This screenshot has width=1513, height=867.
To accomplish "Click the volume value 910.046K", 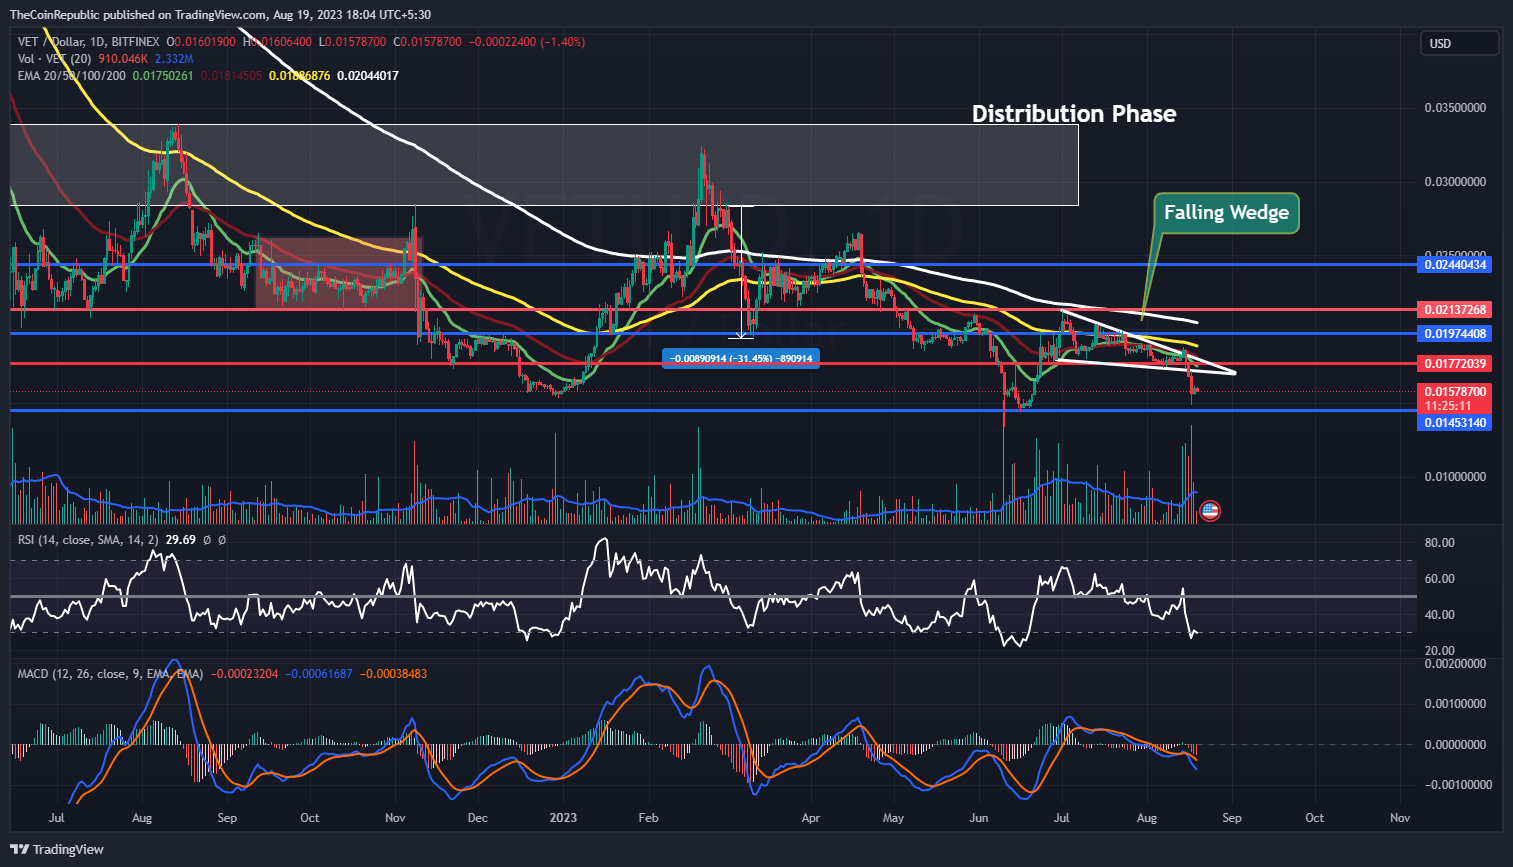I will point(123,59).
